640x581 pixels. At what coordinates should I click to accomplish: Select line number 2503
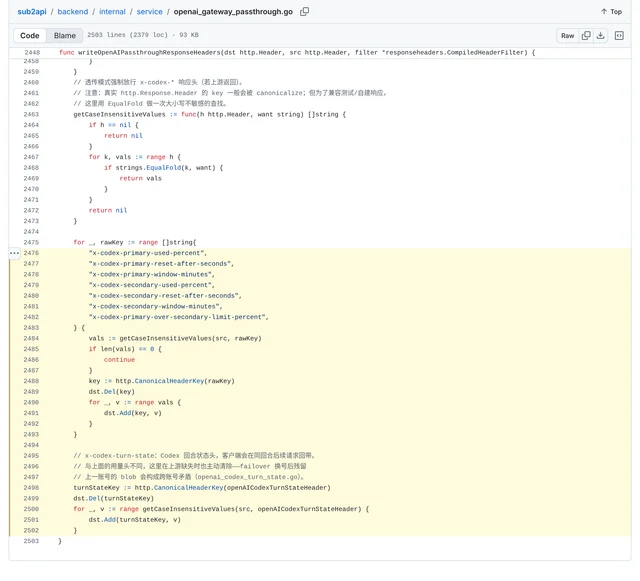click(x=31, y=541)
